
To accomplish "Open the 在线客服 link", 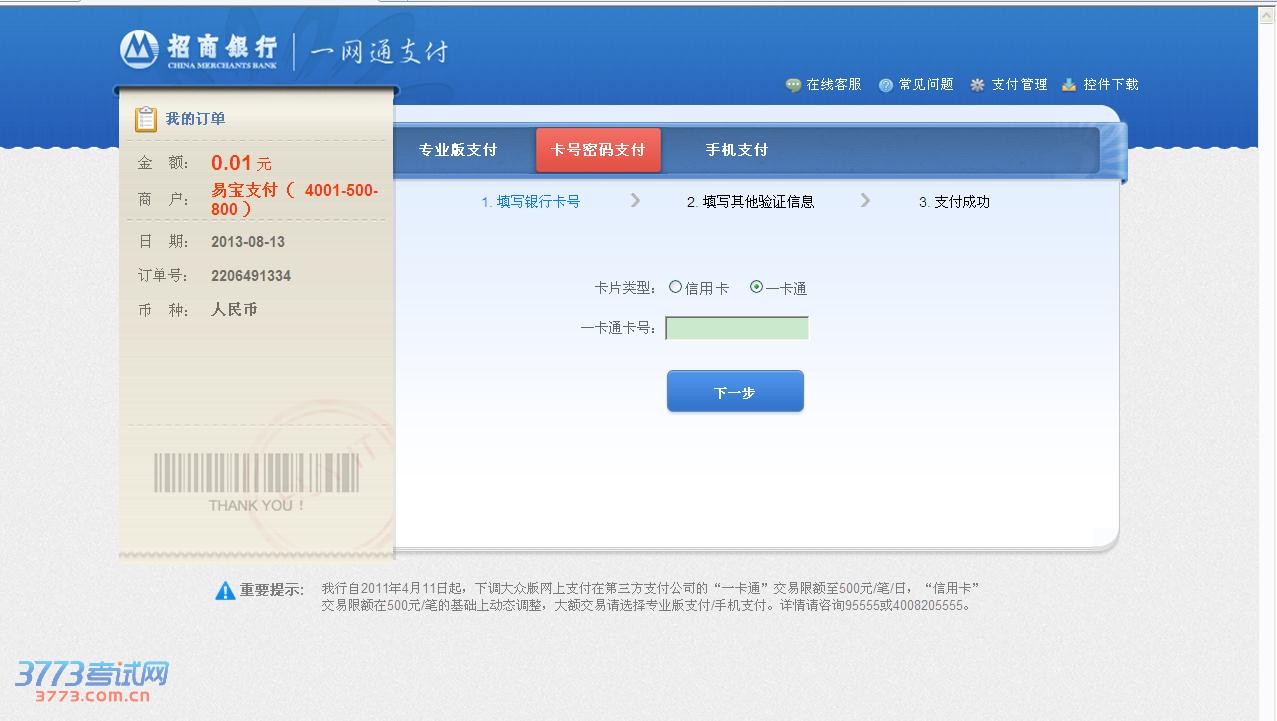I will tap(833, 85).
